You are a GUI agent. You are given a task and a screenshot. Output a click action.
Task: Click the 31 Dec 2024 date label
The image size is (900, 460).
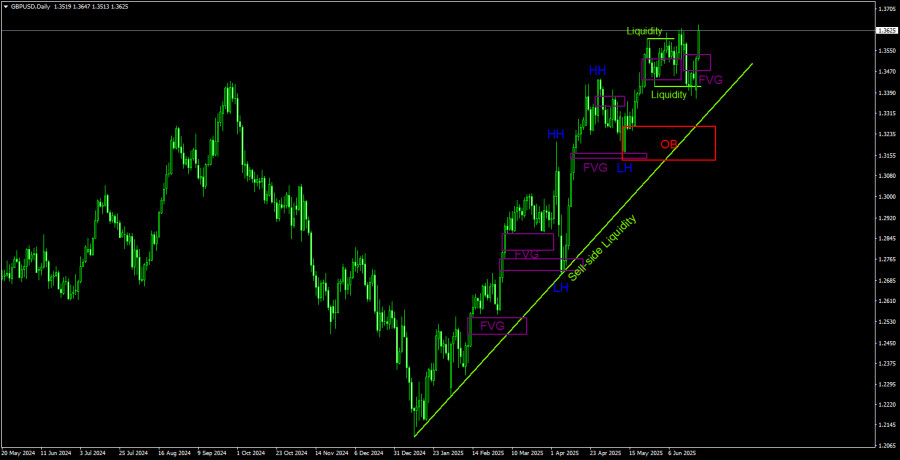click(409, 453)
